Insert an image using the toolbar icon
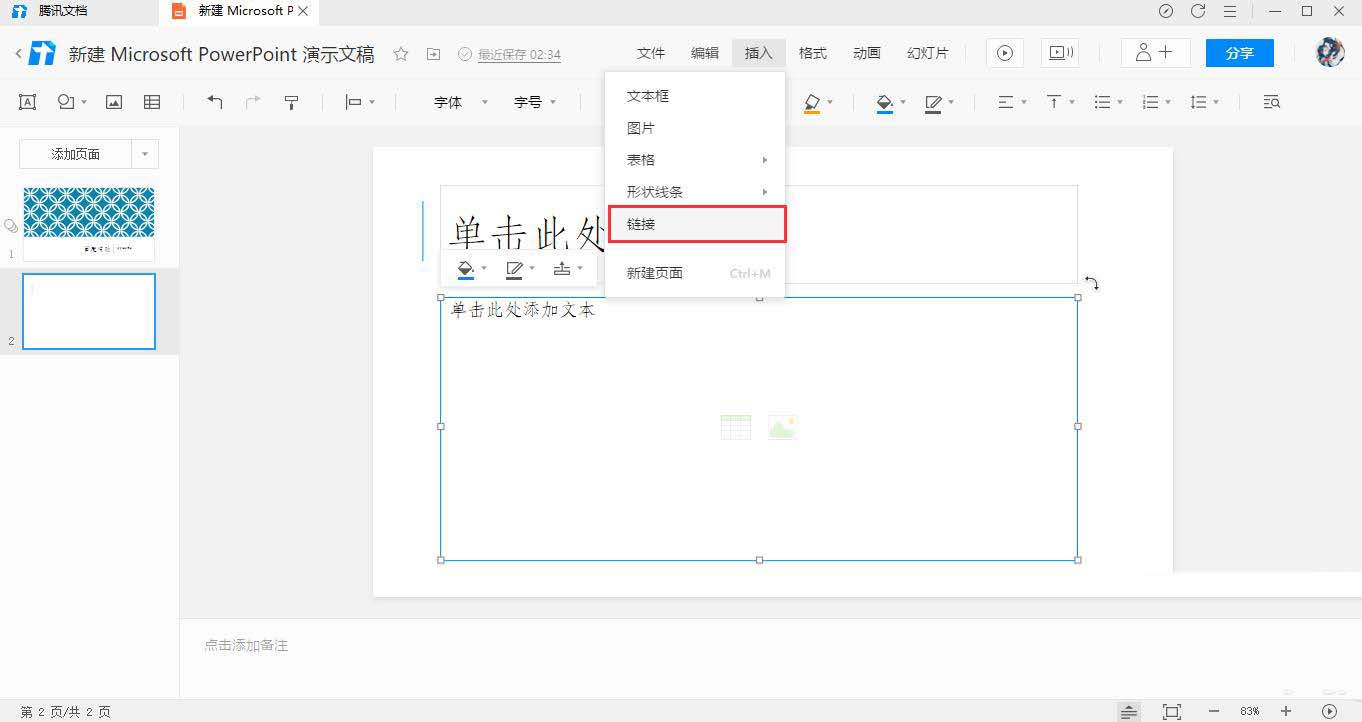1362x722 pixels. pyautogui.click(x=113, y=101)
